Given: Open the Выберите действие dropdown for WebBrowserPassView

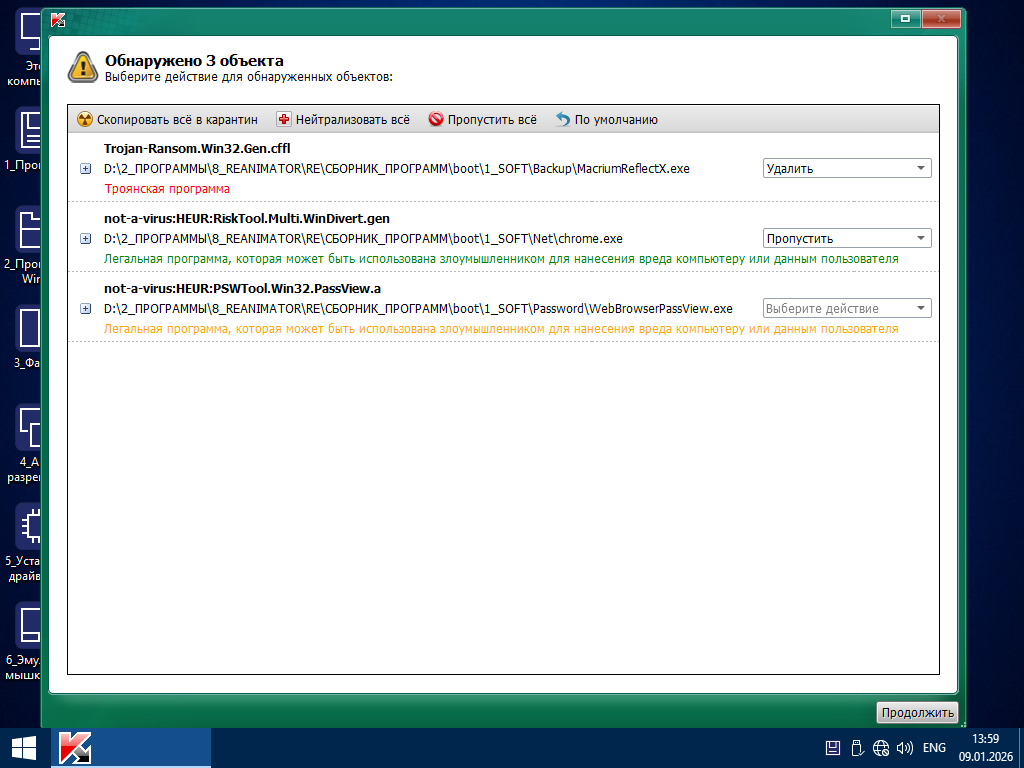Looking at the screenshot, I should click(x=847, y=309).
